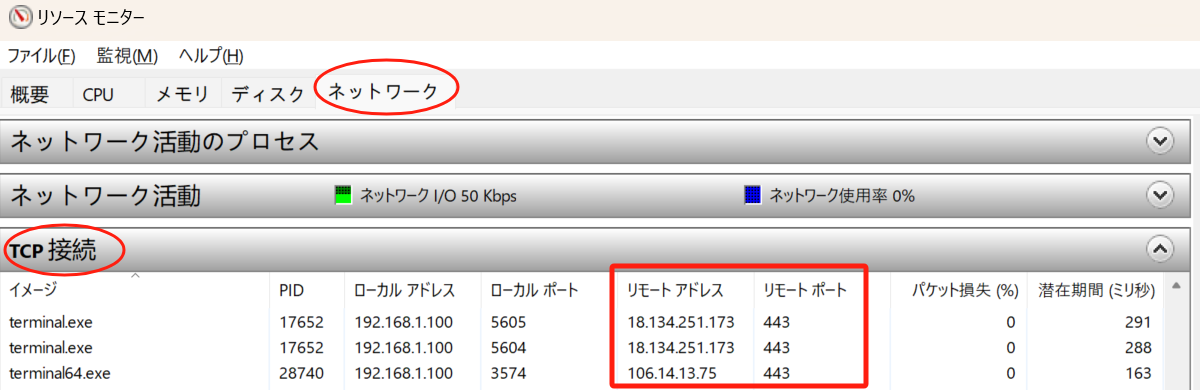This screenshot has height=390, width=1200.
Task: Switch to the 概要 tab
Action: tap(30, 94)
